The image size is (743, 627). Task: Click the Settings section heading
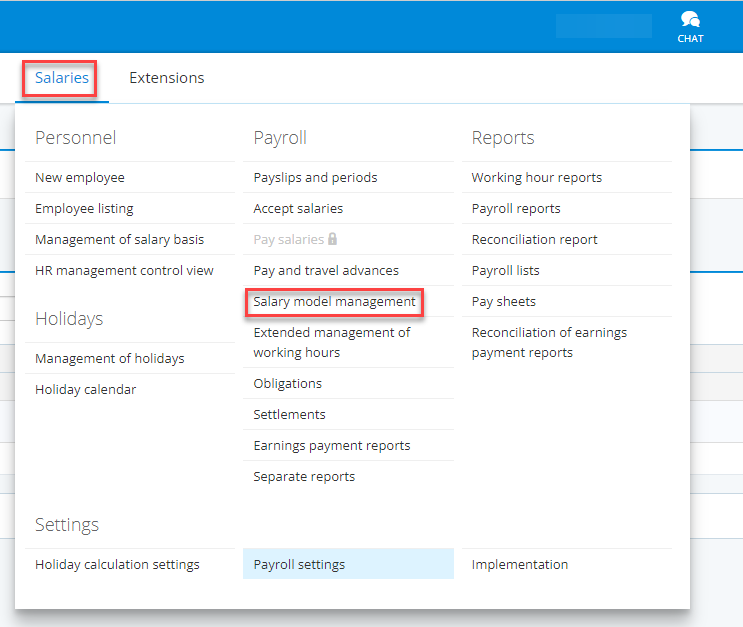click(x=67, y=525)
